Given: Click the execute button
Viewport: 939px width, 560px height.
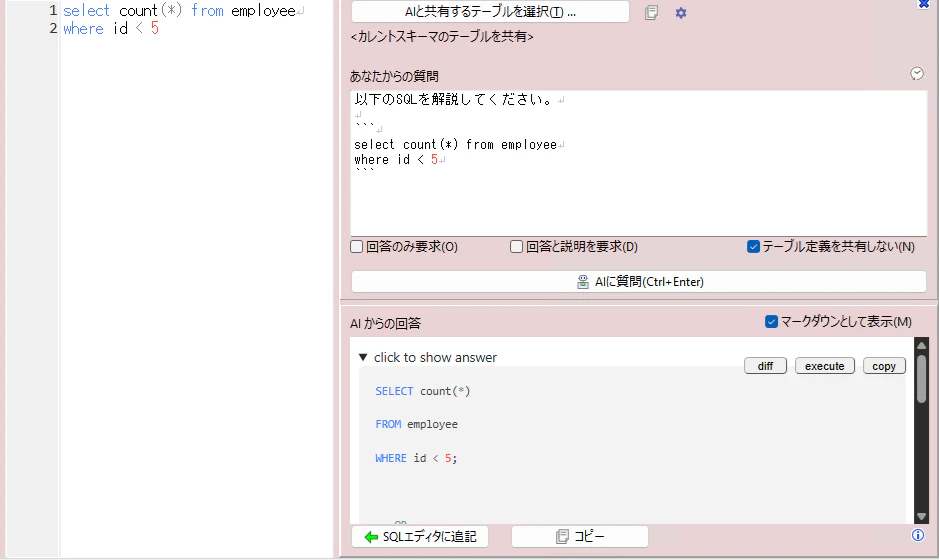Looking at the screenshot, I should (825, 366).
